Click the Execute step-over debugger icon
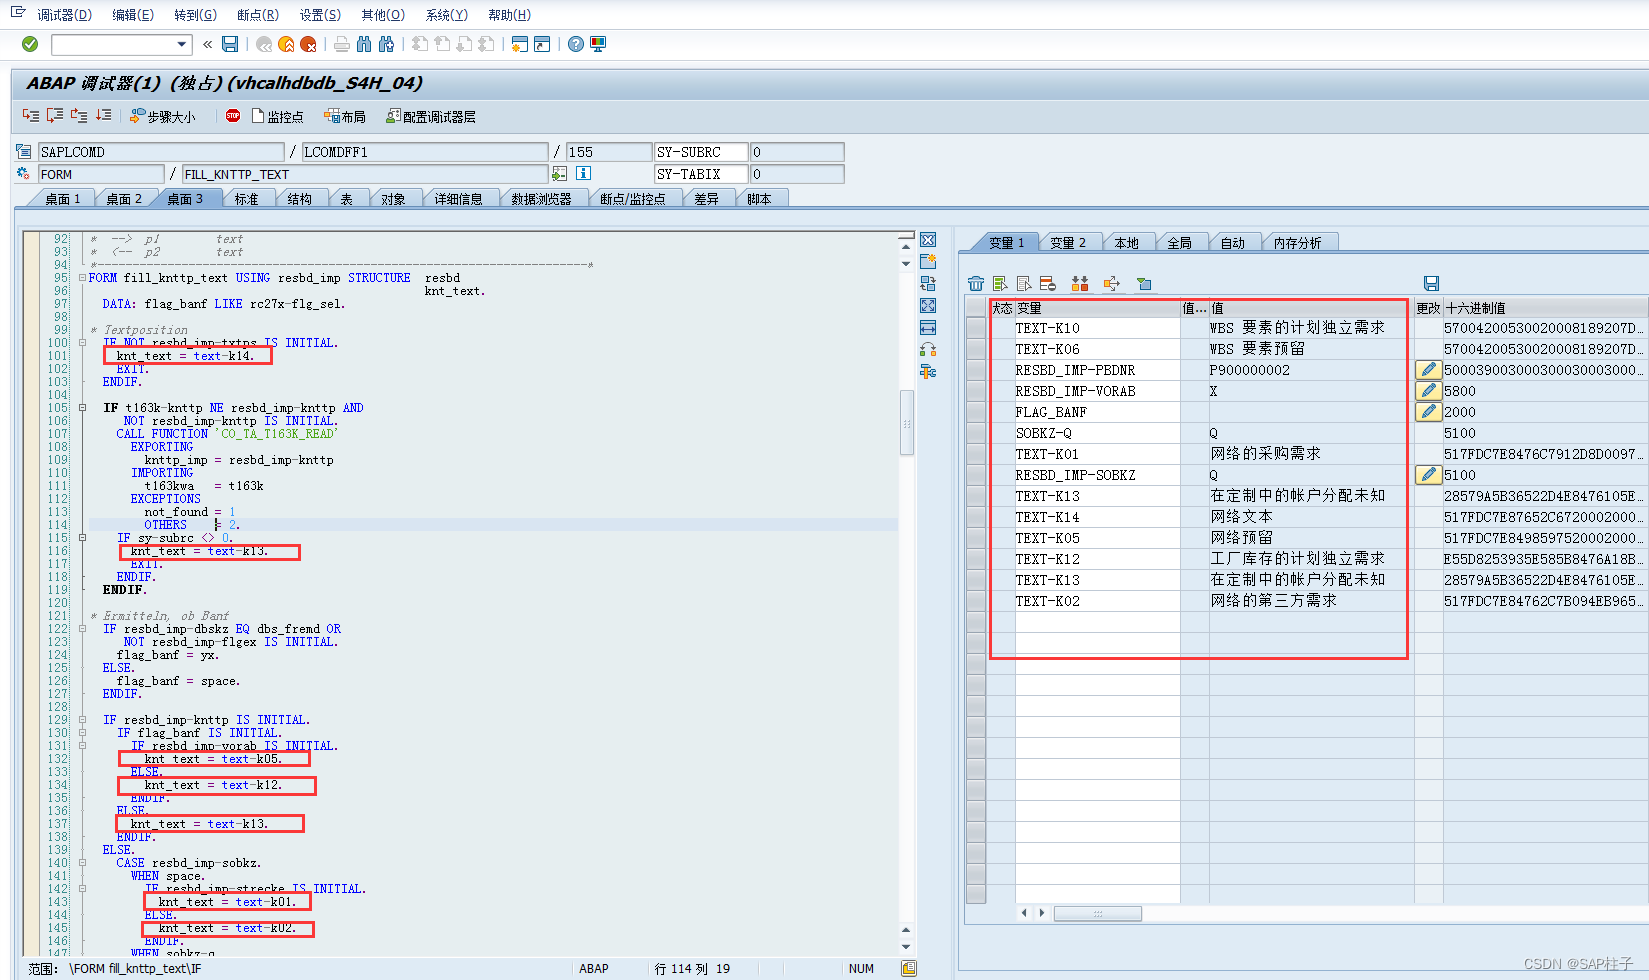Viewport: 1649px width, 980px height. 55,116
